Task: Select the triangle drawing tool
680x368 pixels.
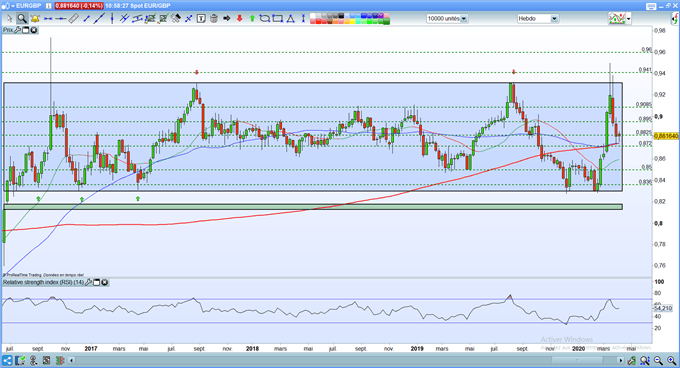Action: [291, 19]
